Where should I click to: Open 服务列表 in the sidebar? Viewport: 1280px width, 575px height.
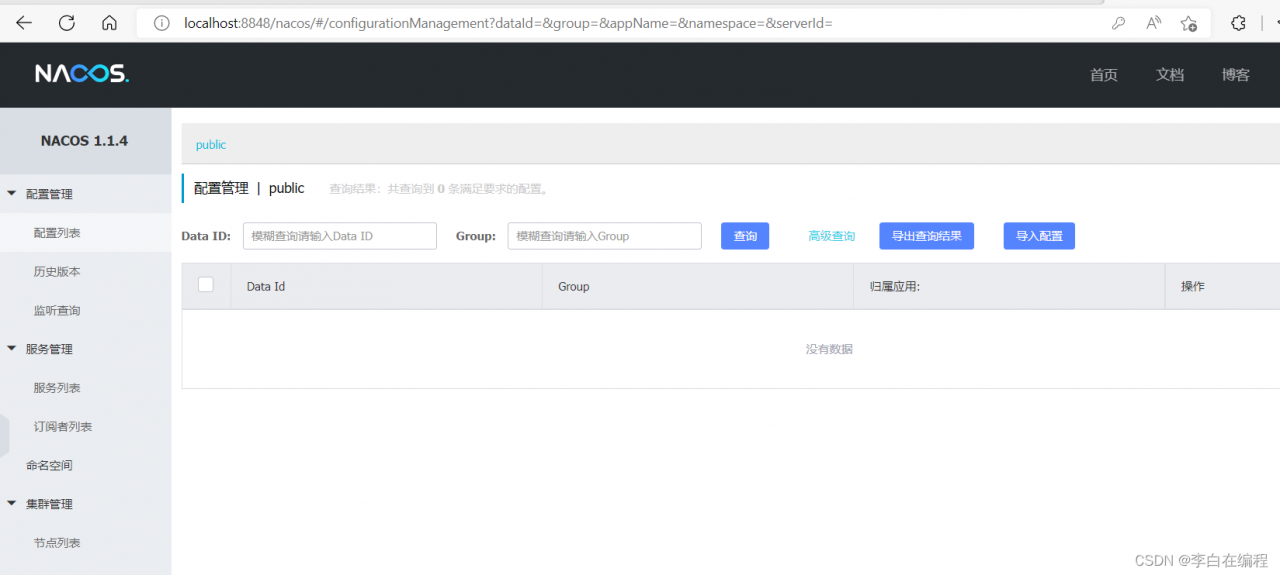[57, 388]
